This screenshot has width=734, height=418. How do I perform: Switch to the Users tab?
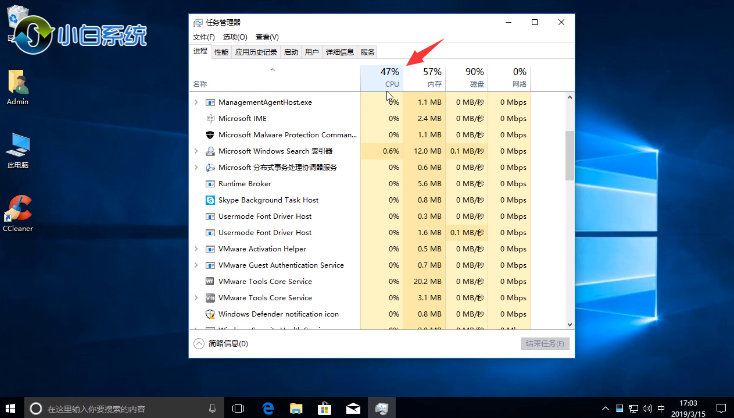(x=312, y=52)
